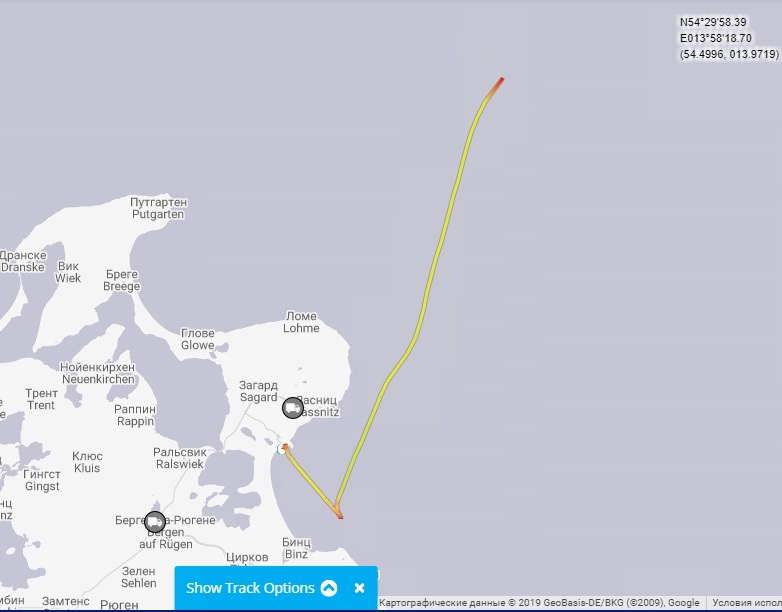Open the Условия использования terms link
Screen dimensions: 782x612
point(747,603)
